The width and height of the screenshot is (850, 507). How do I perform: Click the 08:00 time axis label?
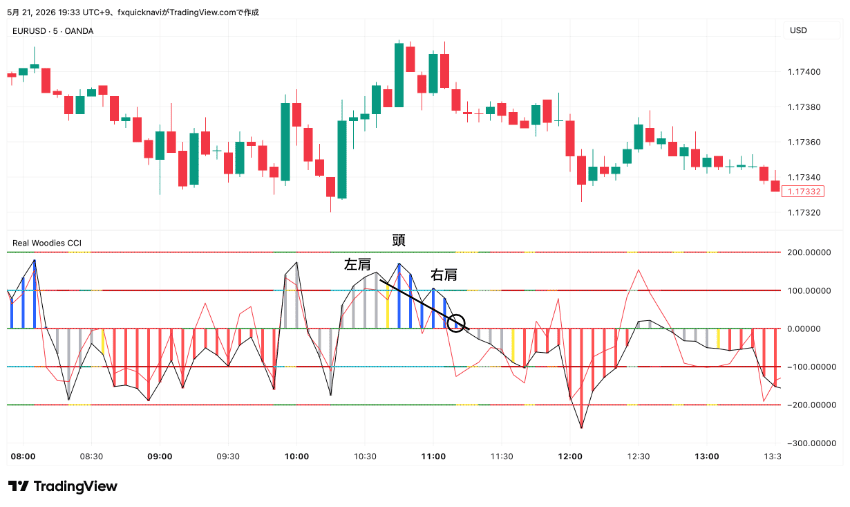coord(23,457)
